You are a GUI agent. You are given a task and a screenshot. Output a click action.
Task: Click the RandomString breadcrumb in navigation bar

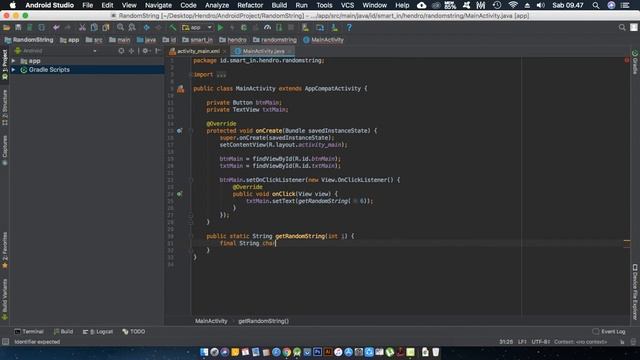29,40
